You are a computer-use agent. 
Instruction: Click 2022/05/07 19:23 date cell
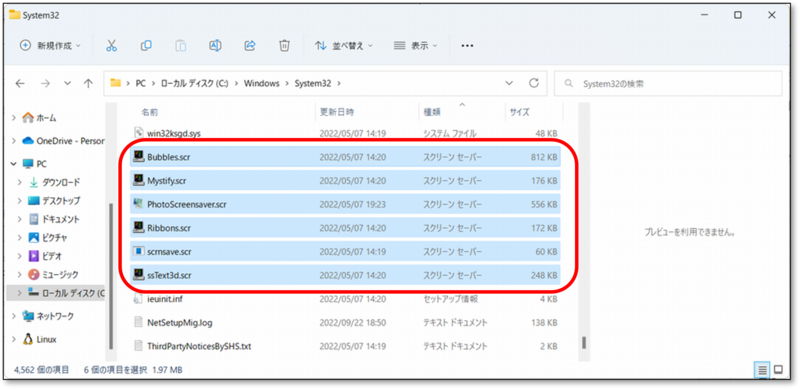tap(353, 204)
